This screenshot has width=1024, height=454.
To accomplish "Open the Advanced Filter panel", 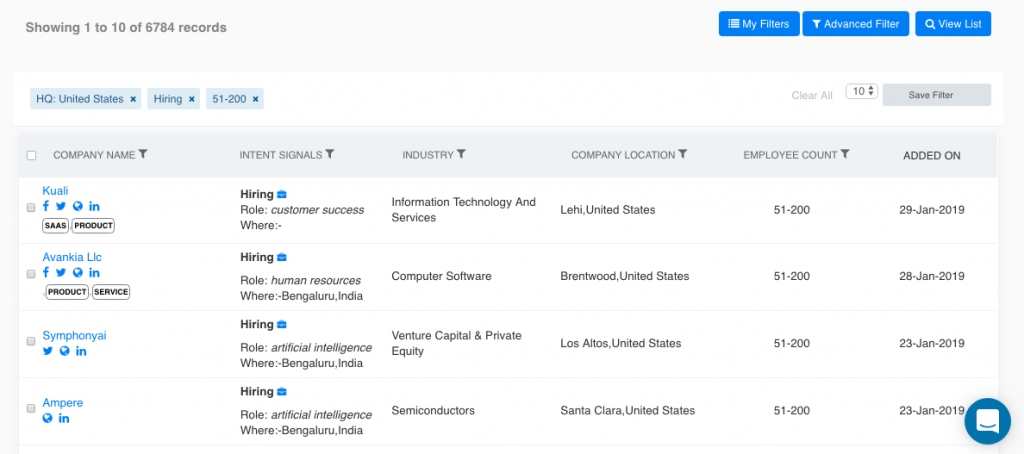I will 856,24.
